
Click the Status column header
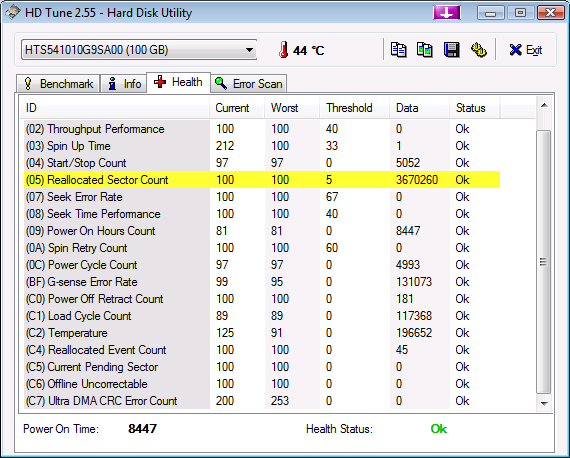[x=475, y=108]
